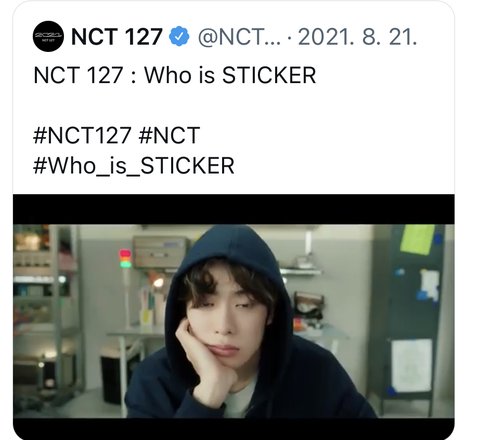This screenshot has width=480, height=440.
Task: Click the video's top black letterbox bar
Action: pos(233,209)
